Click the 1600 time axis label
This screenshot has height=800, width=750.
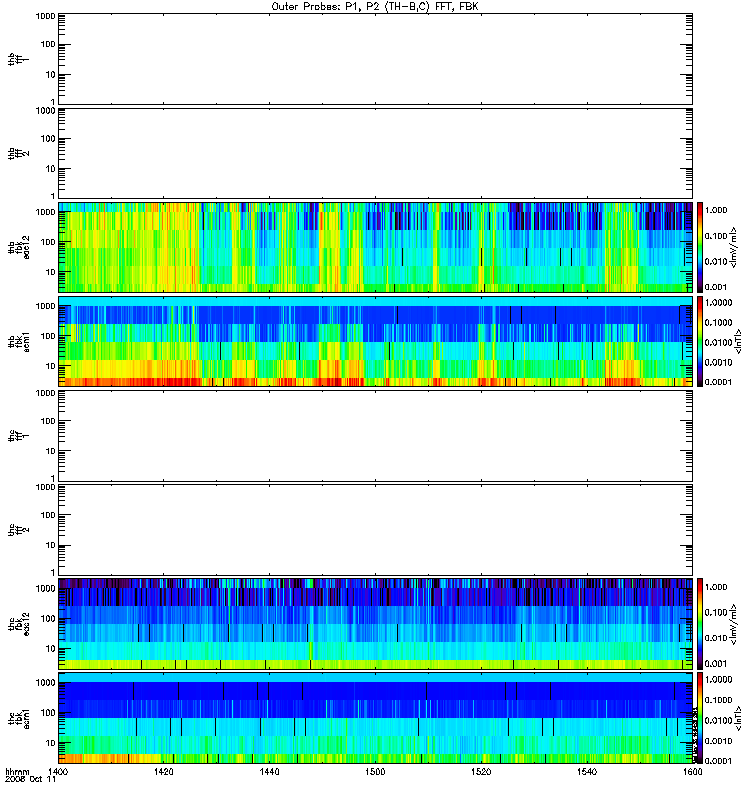point(692,771)
